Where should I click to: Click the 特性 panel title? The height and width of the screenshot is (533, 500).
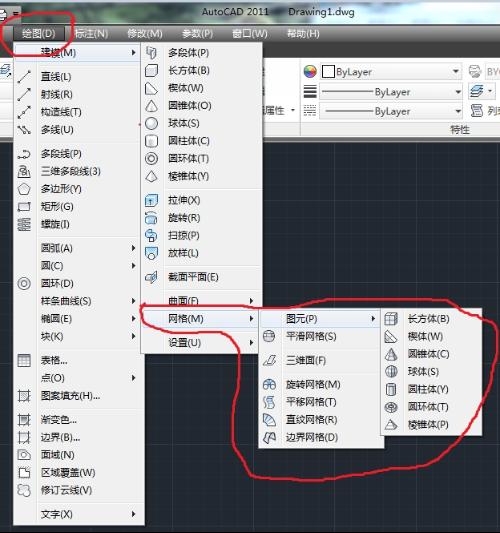tap(460, 130)
